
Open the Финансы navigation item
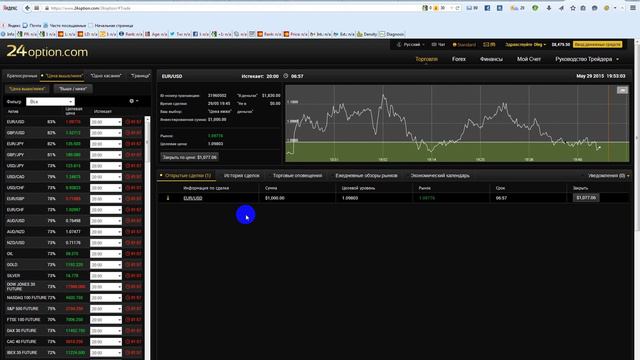(x=491, y=59)
